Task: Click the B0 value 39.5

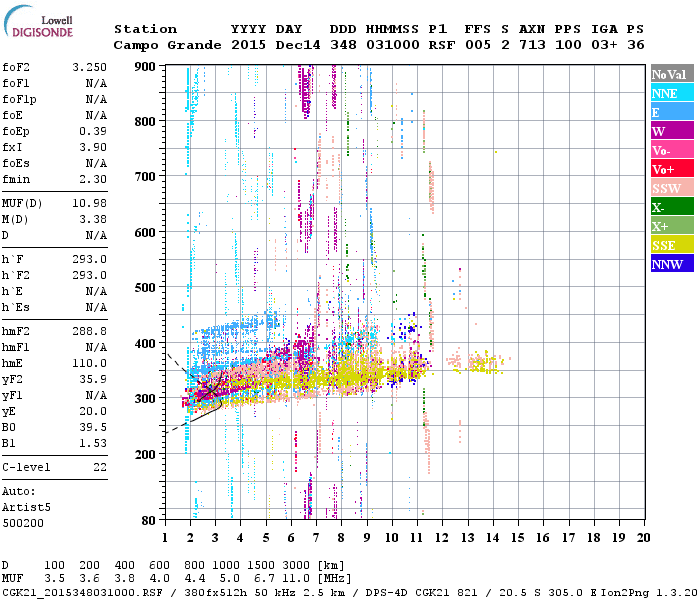Action: click(x=93, y=428)
